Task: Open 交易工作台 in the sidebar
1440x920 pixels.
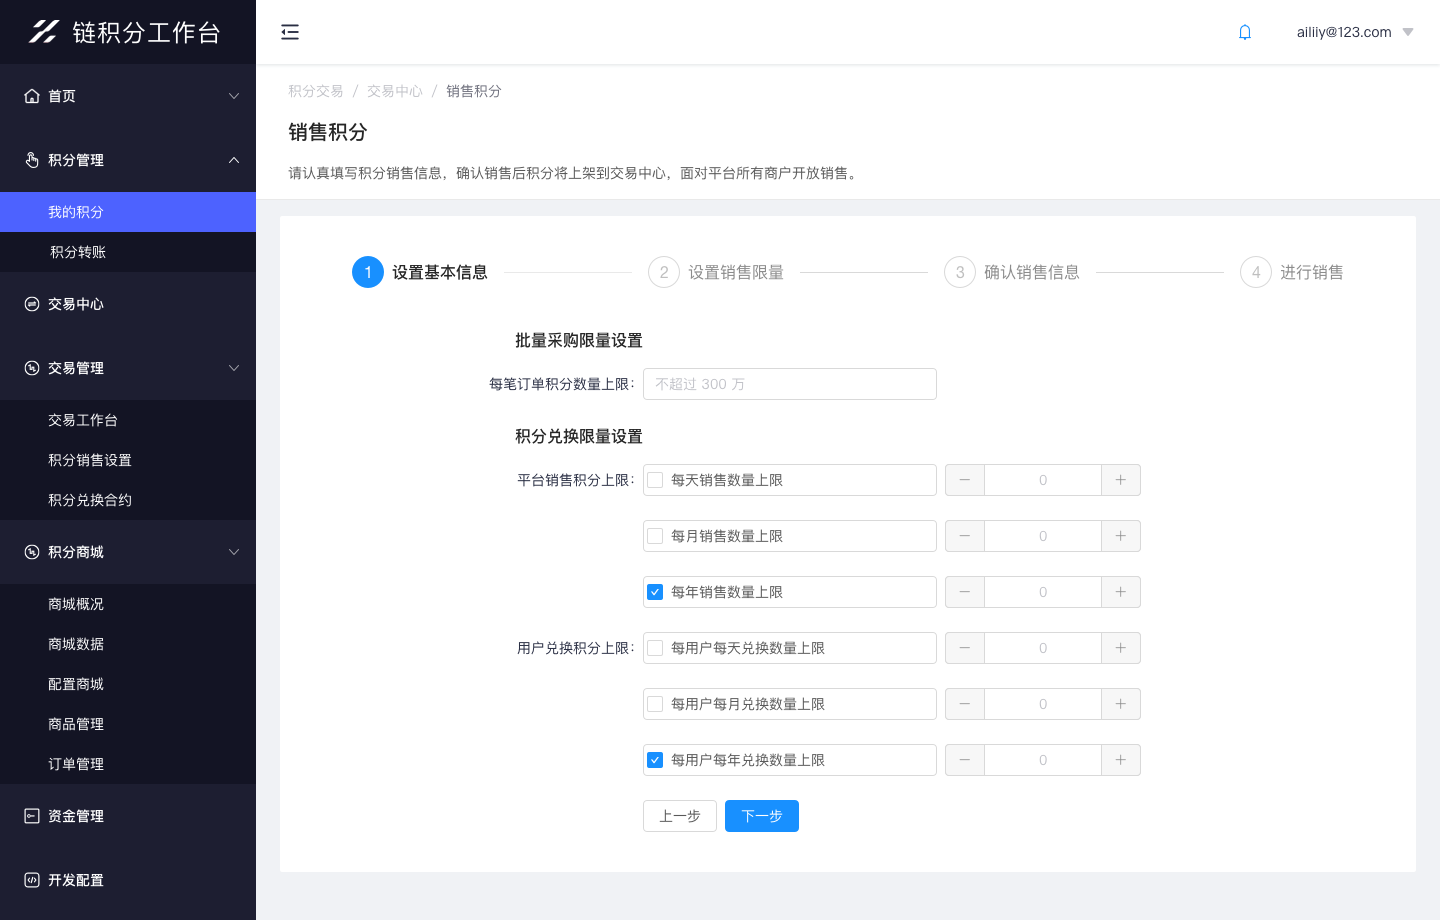Action: coord(128,420)
